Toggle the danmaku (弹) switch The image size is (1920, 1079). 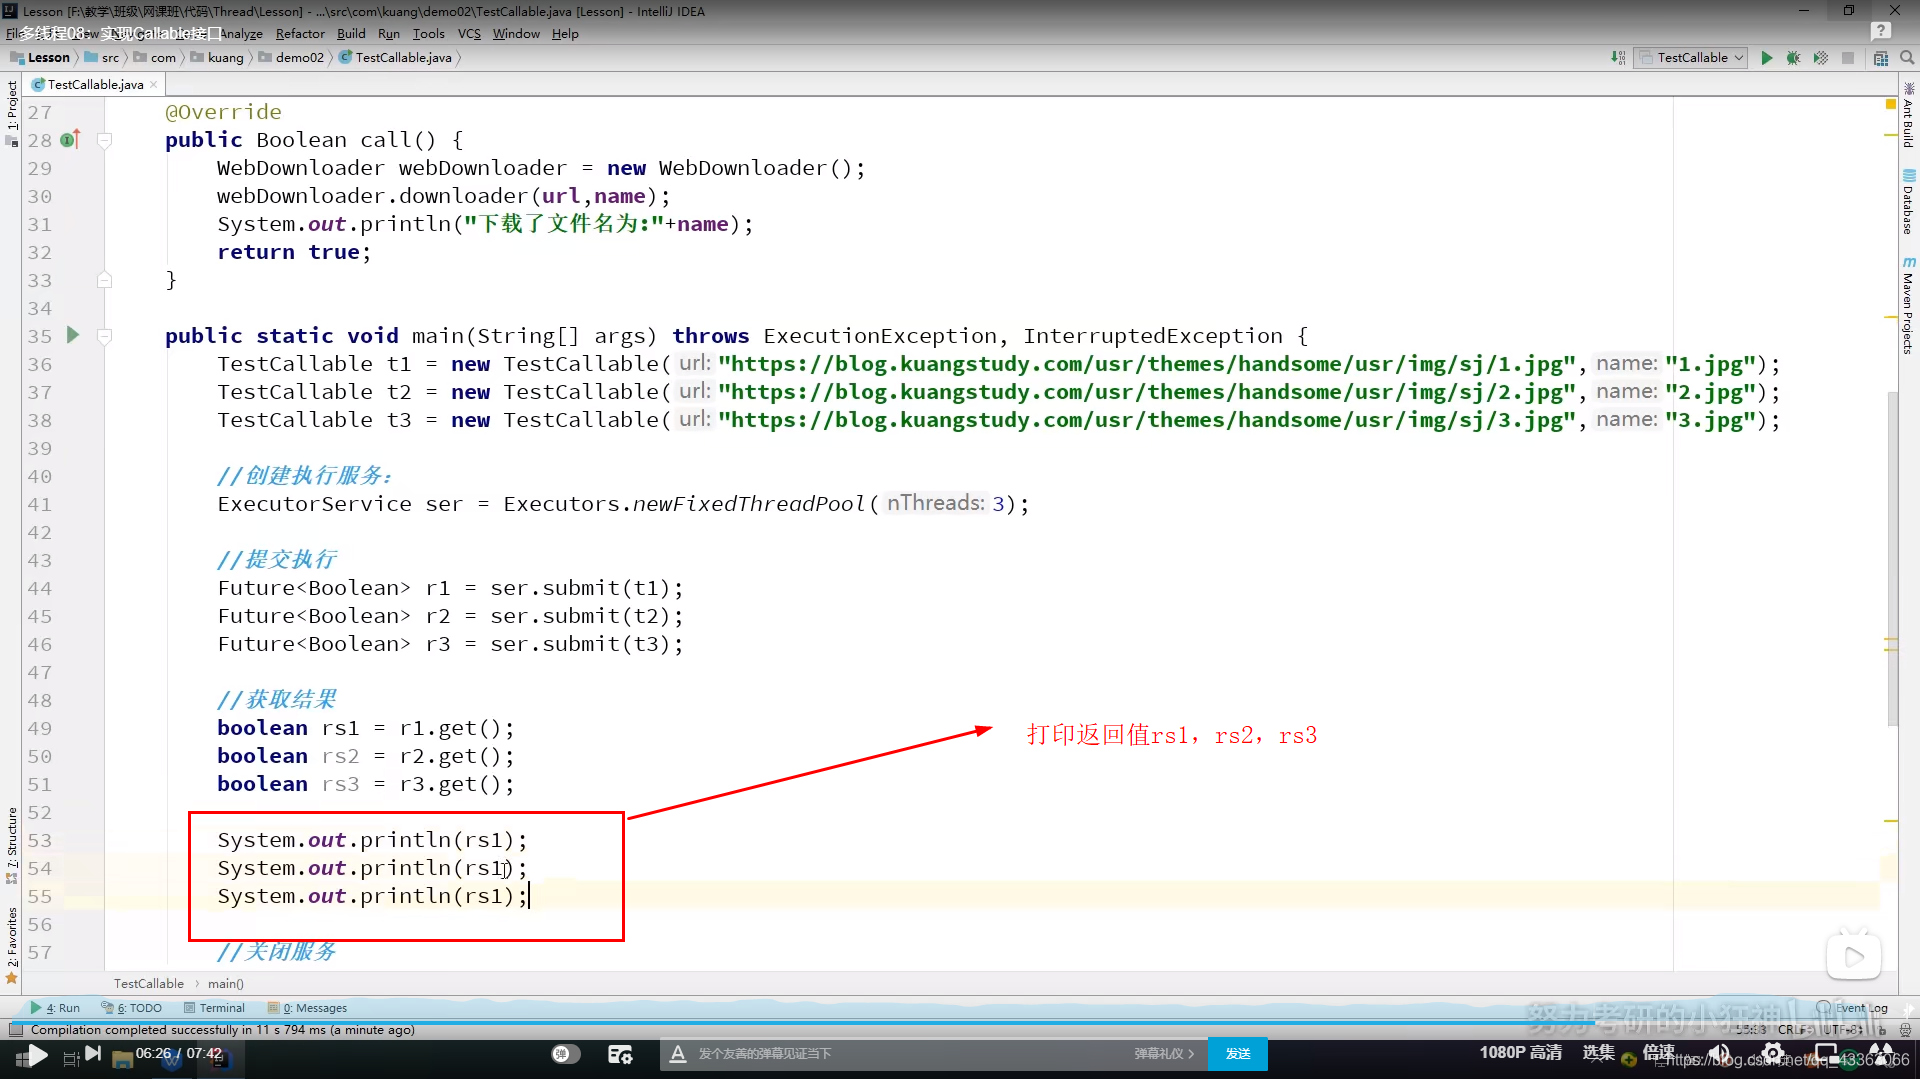pos(566,1054)
